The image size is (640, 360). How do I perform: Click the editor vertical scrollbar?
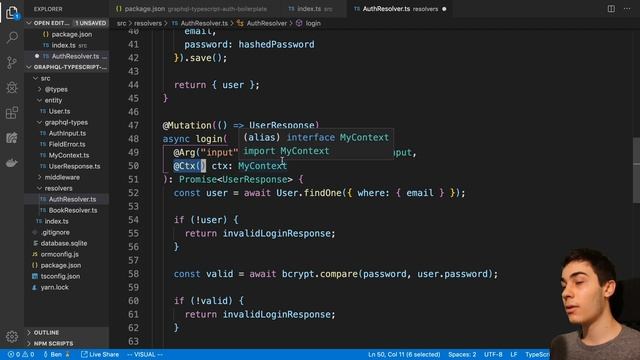pyautogui.click(x=636, y=170)
